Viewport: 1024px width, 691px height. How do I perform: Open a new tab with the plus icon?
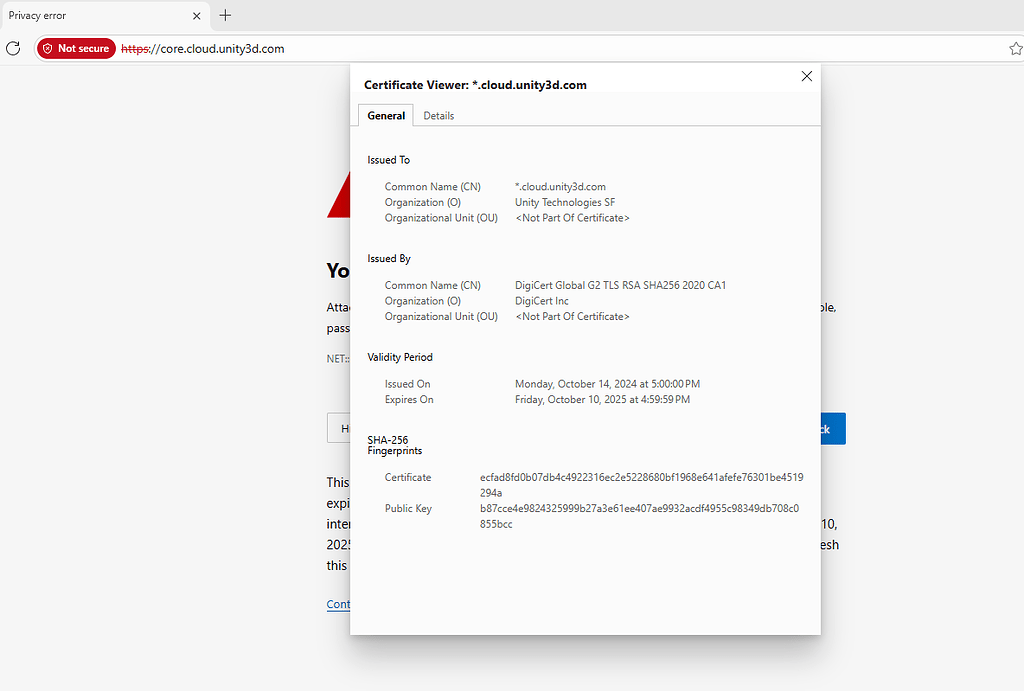click(225, 15)
